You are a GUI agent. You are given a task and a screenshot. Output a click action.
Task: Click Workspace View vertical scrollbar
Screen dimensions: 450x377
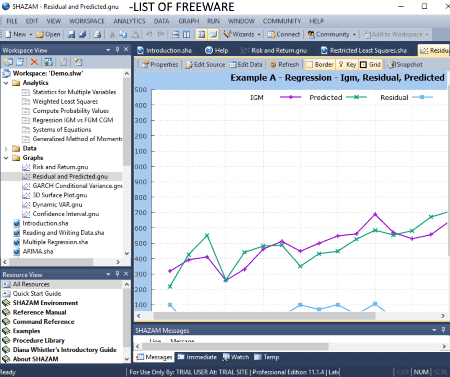[126, 122]
